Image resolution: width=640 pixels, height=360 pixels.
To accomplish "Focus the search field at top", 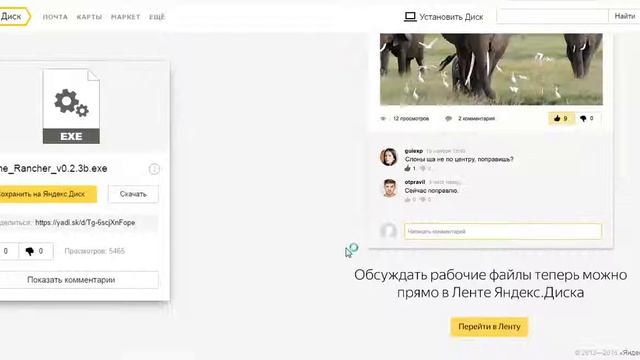I will [552, 16].
